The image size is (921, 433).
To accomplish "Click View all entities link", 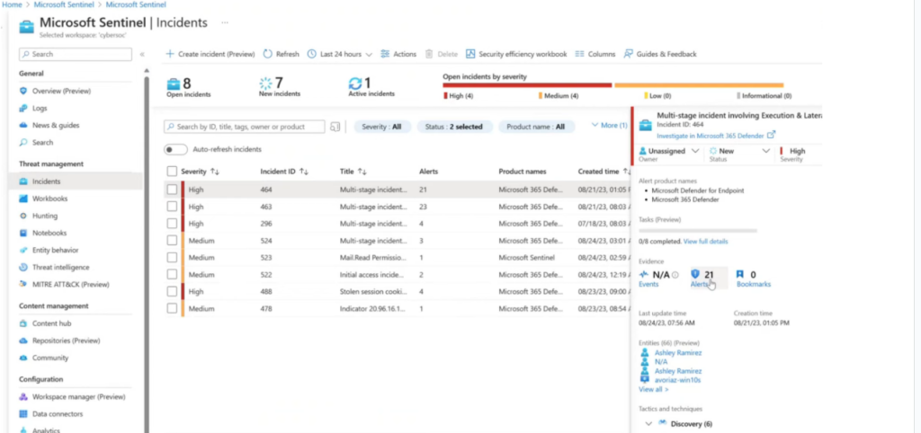I will click(653, 389).
